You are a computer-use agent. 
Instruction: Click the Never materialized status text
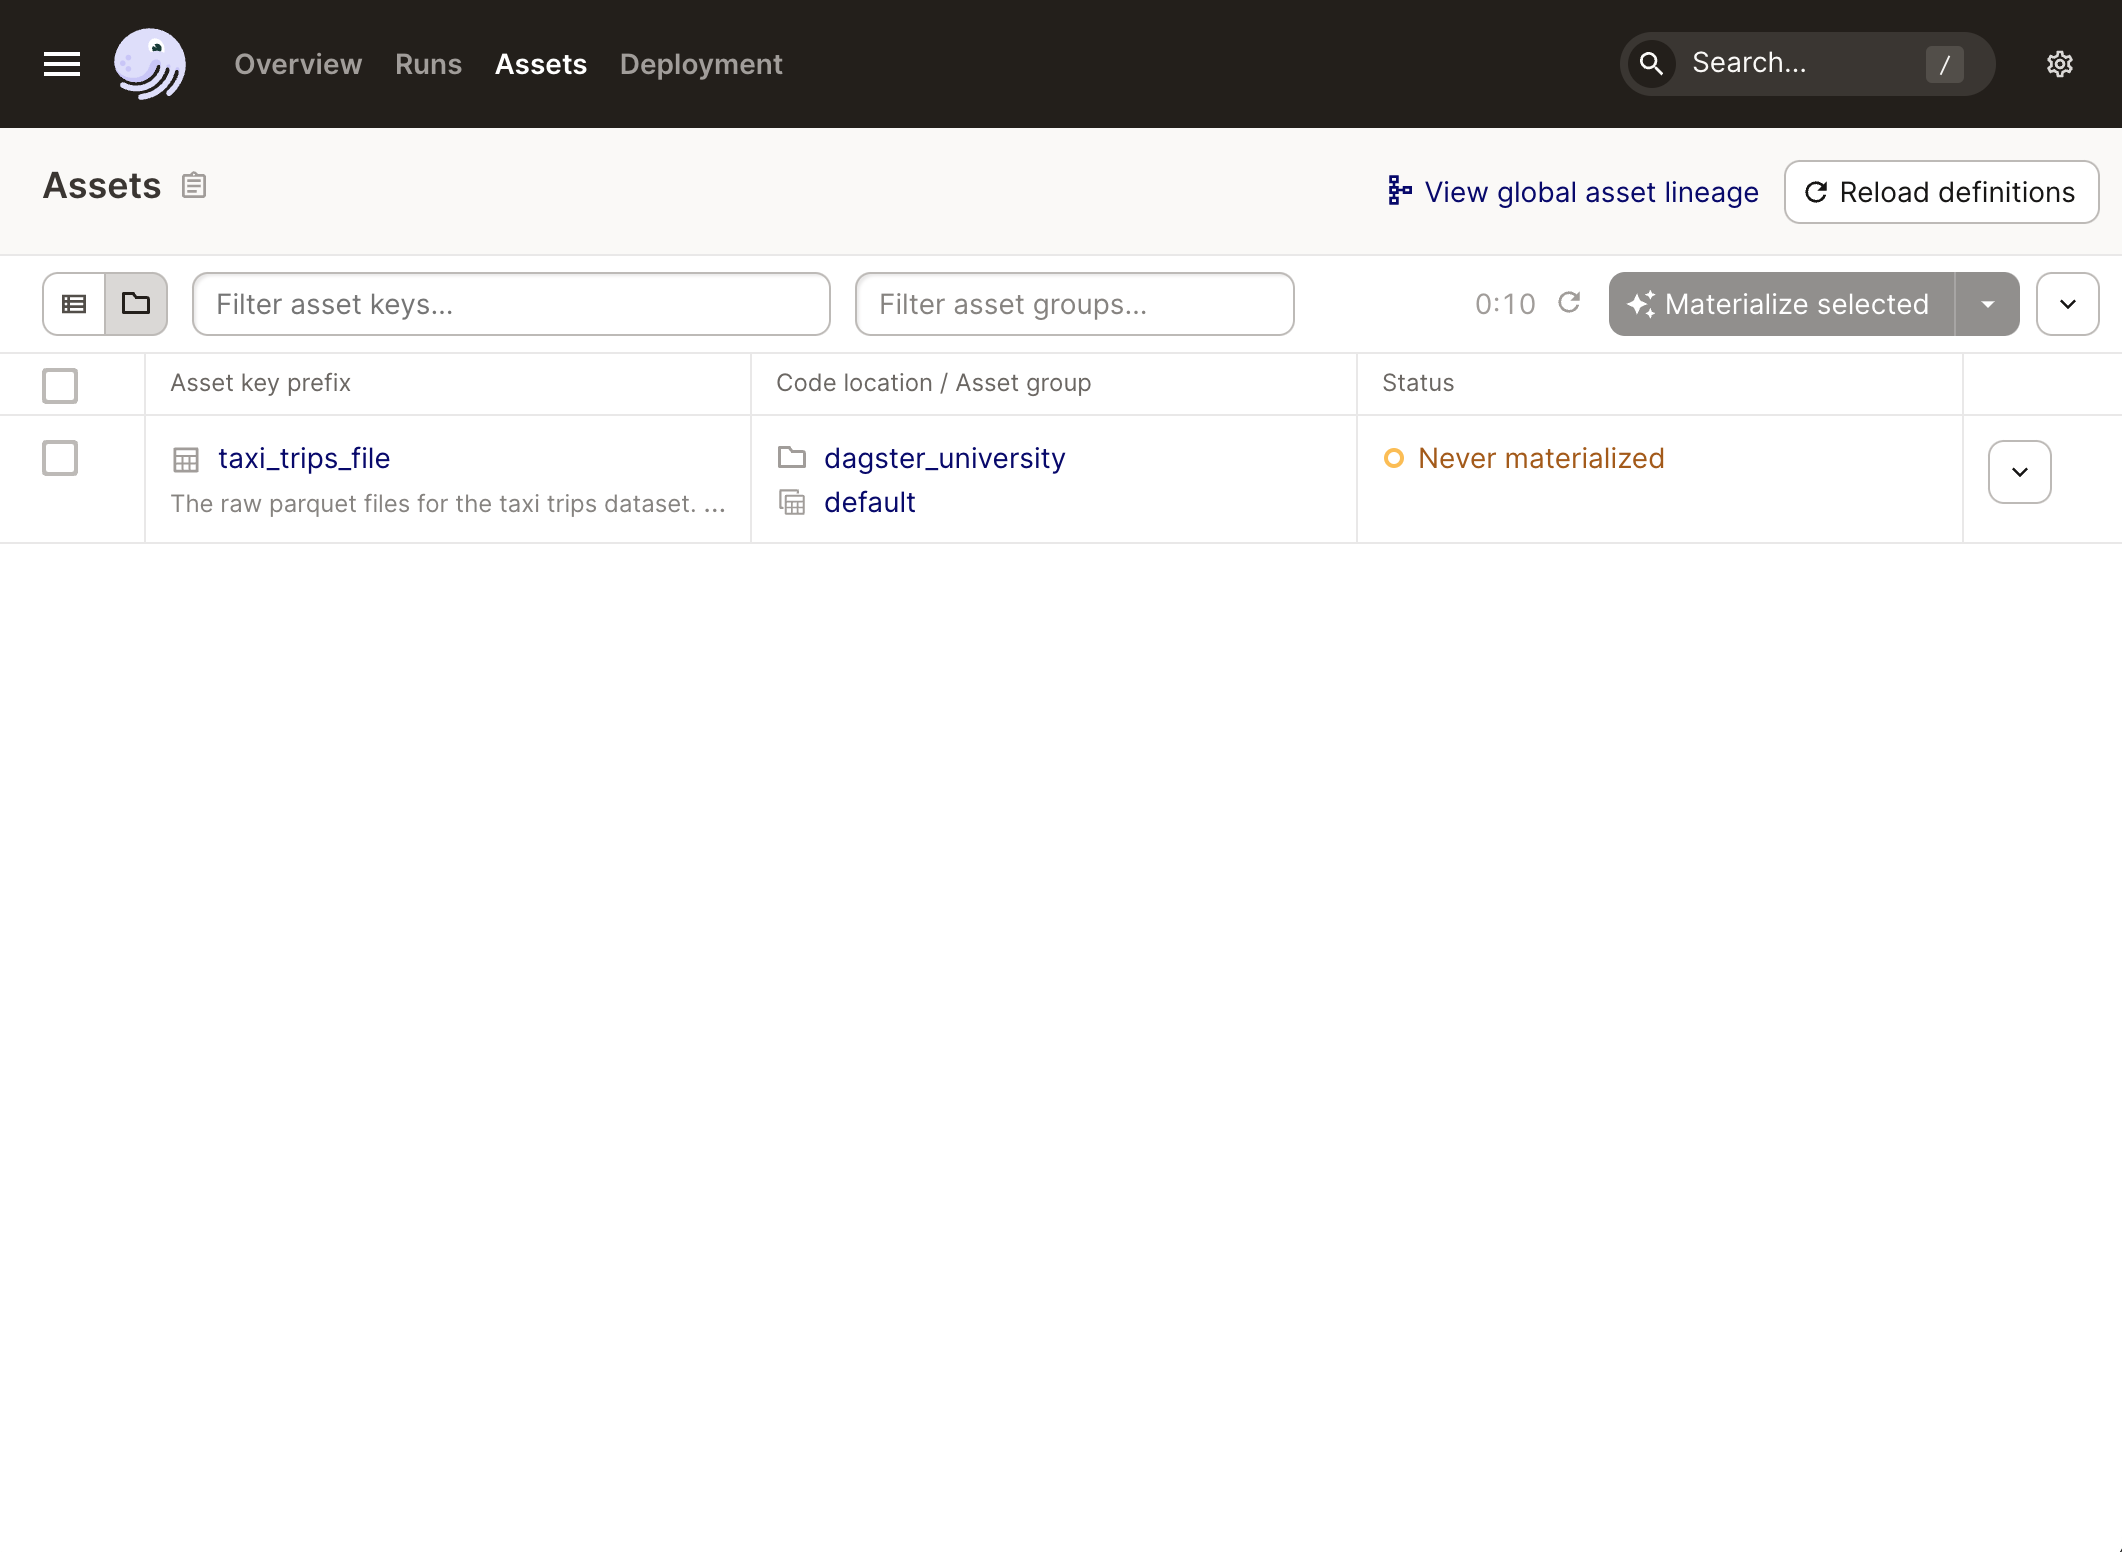1541,458
